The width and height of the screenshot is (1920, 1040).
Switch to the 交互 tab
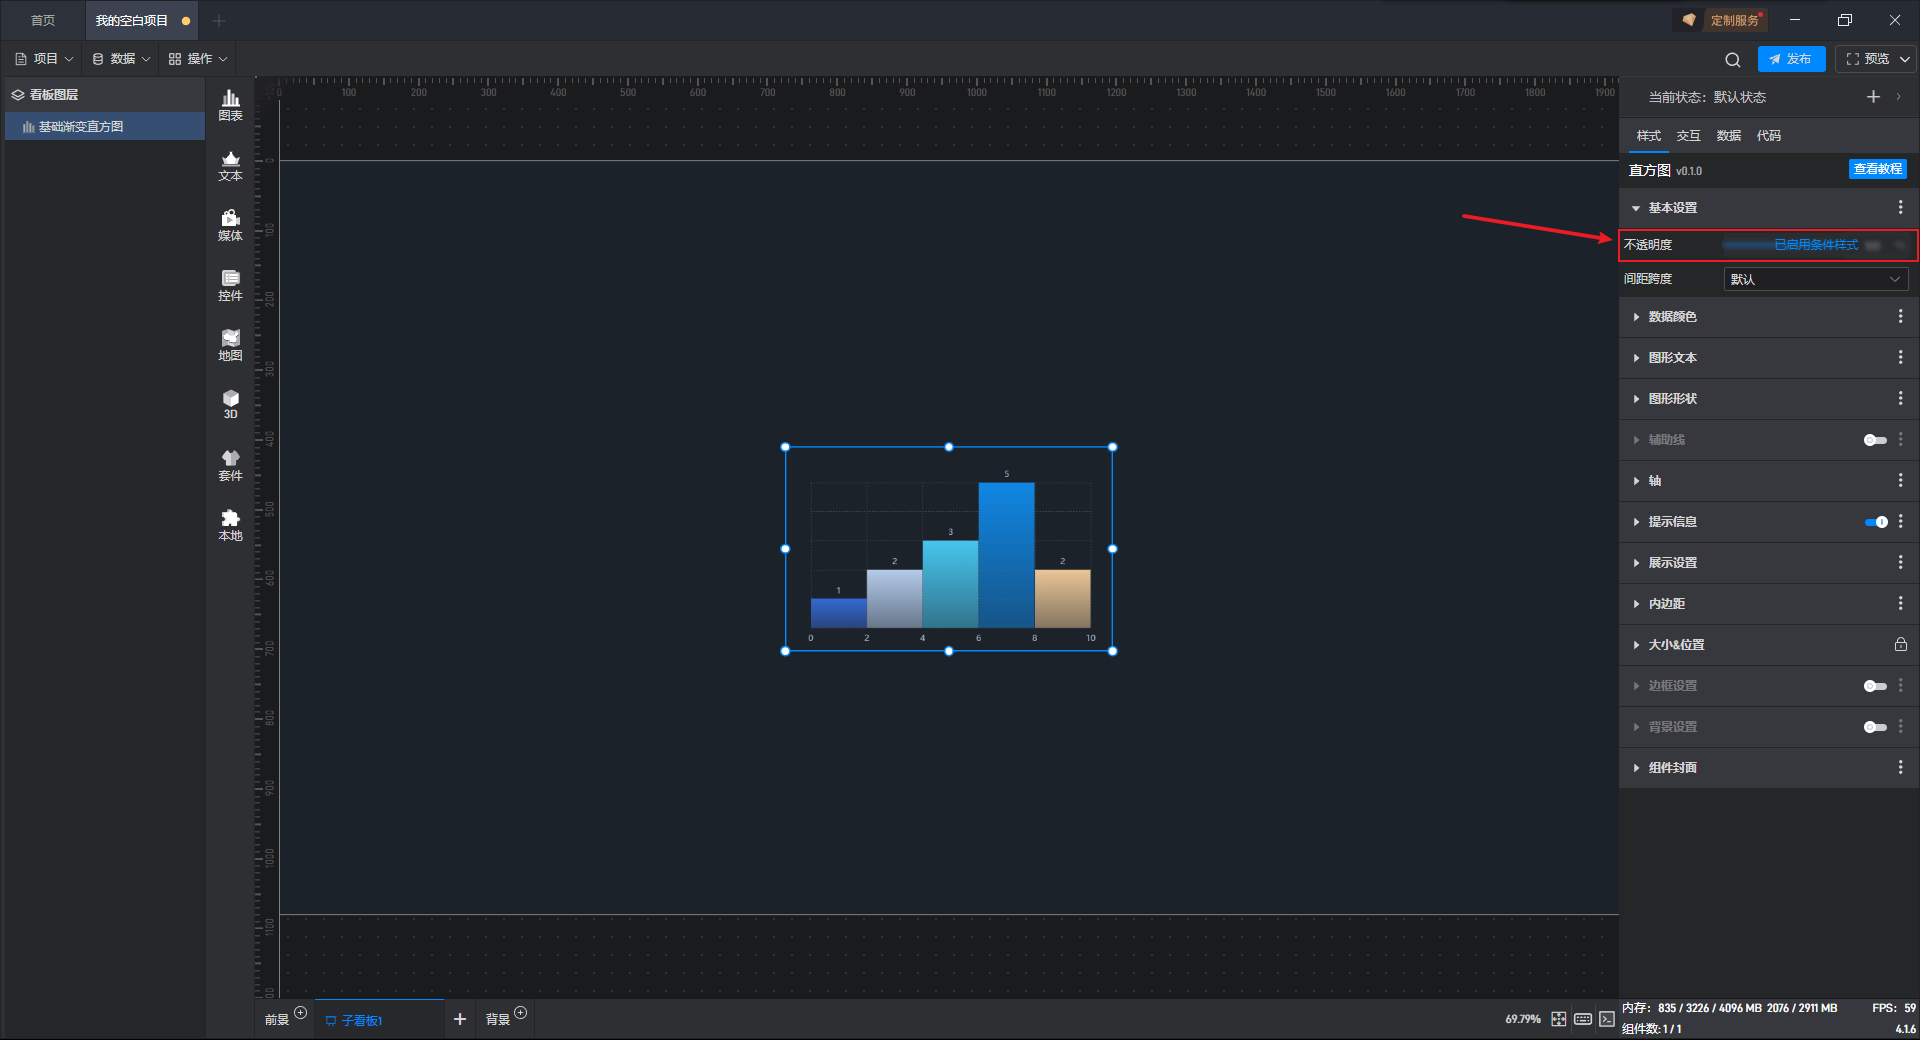(x=1688, y=136)
